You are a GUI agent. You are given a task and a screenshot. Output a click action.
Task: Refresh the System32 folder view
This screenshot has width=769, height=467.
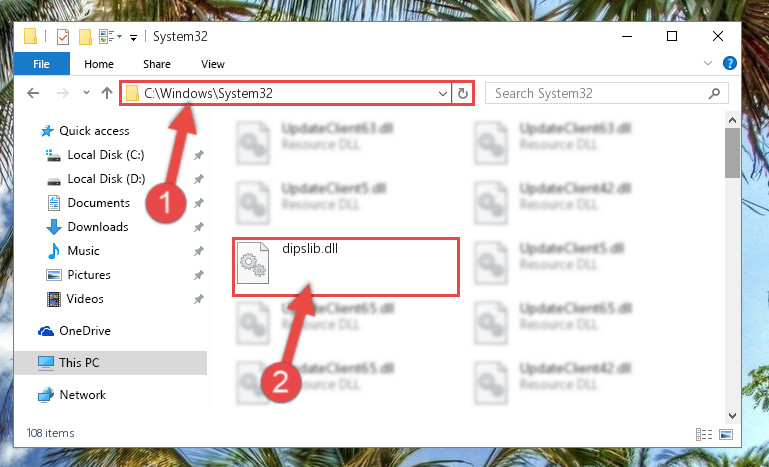pyautogui.click(x=462, y=93)
